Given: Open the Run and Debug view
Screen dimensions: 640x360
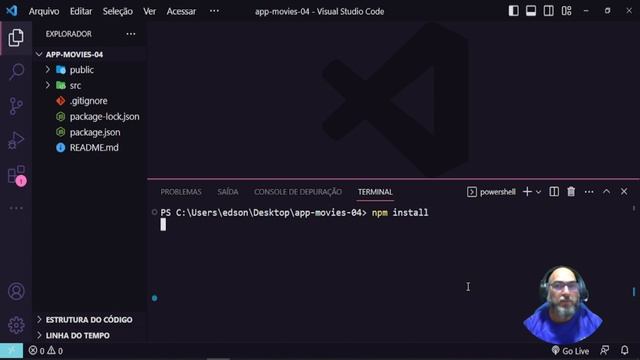Looking at the screenshot, I should [16, 140].
